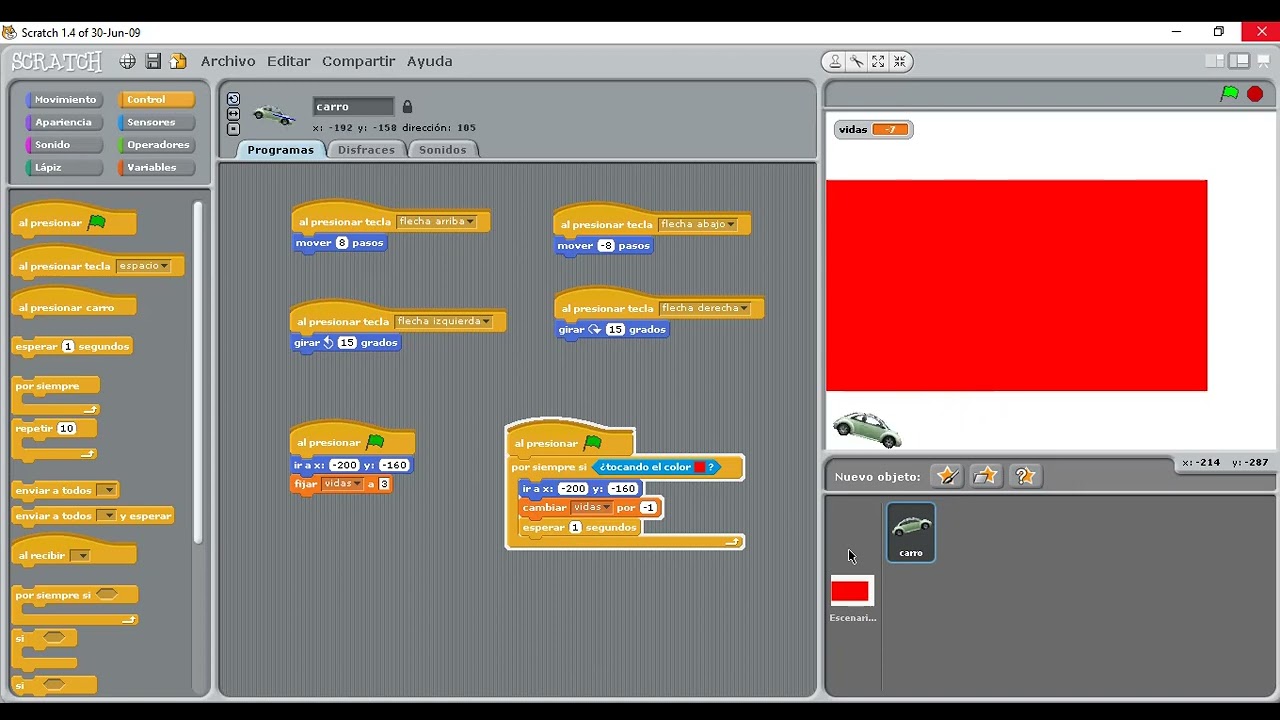
Task: Open the flecha derecha key dropdown
Action: click(705, 308)
